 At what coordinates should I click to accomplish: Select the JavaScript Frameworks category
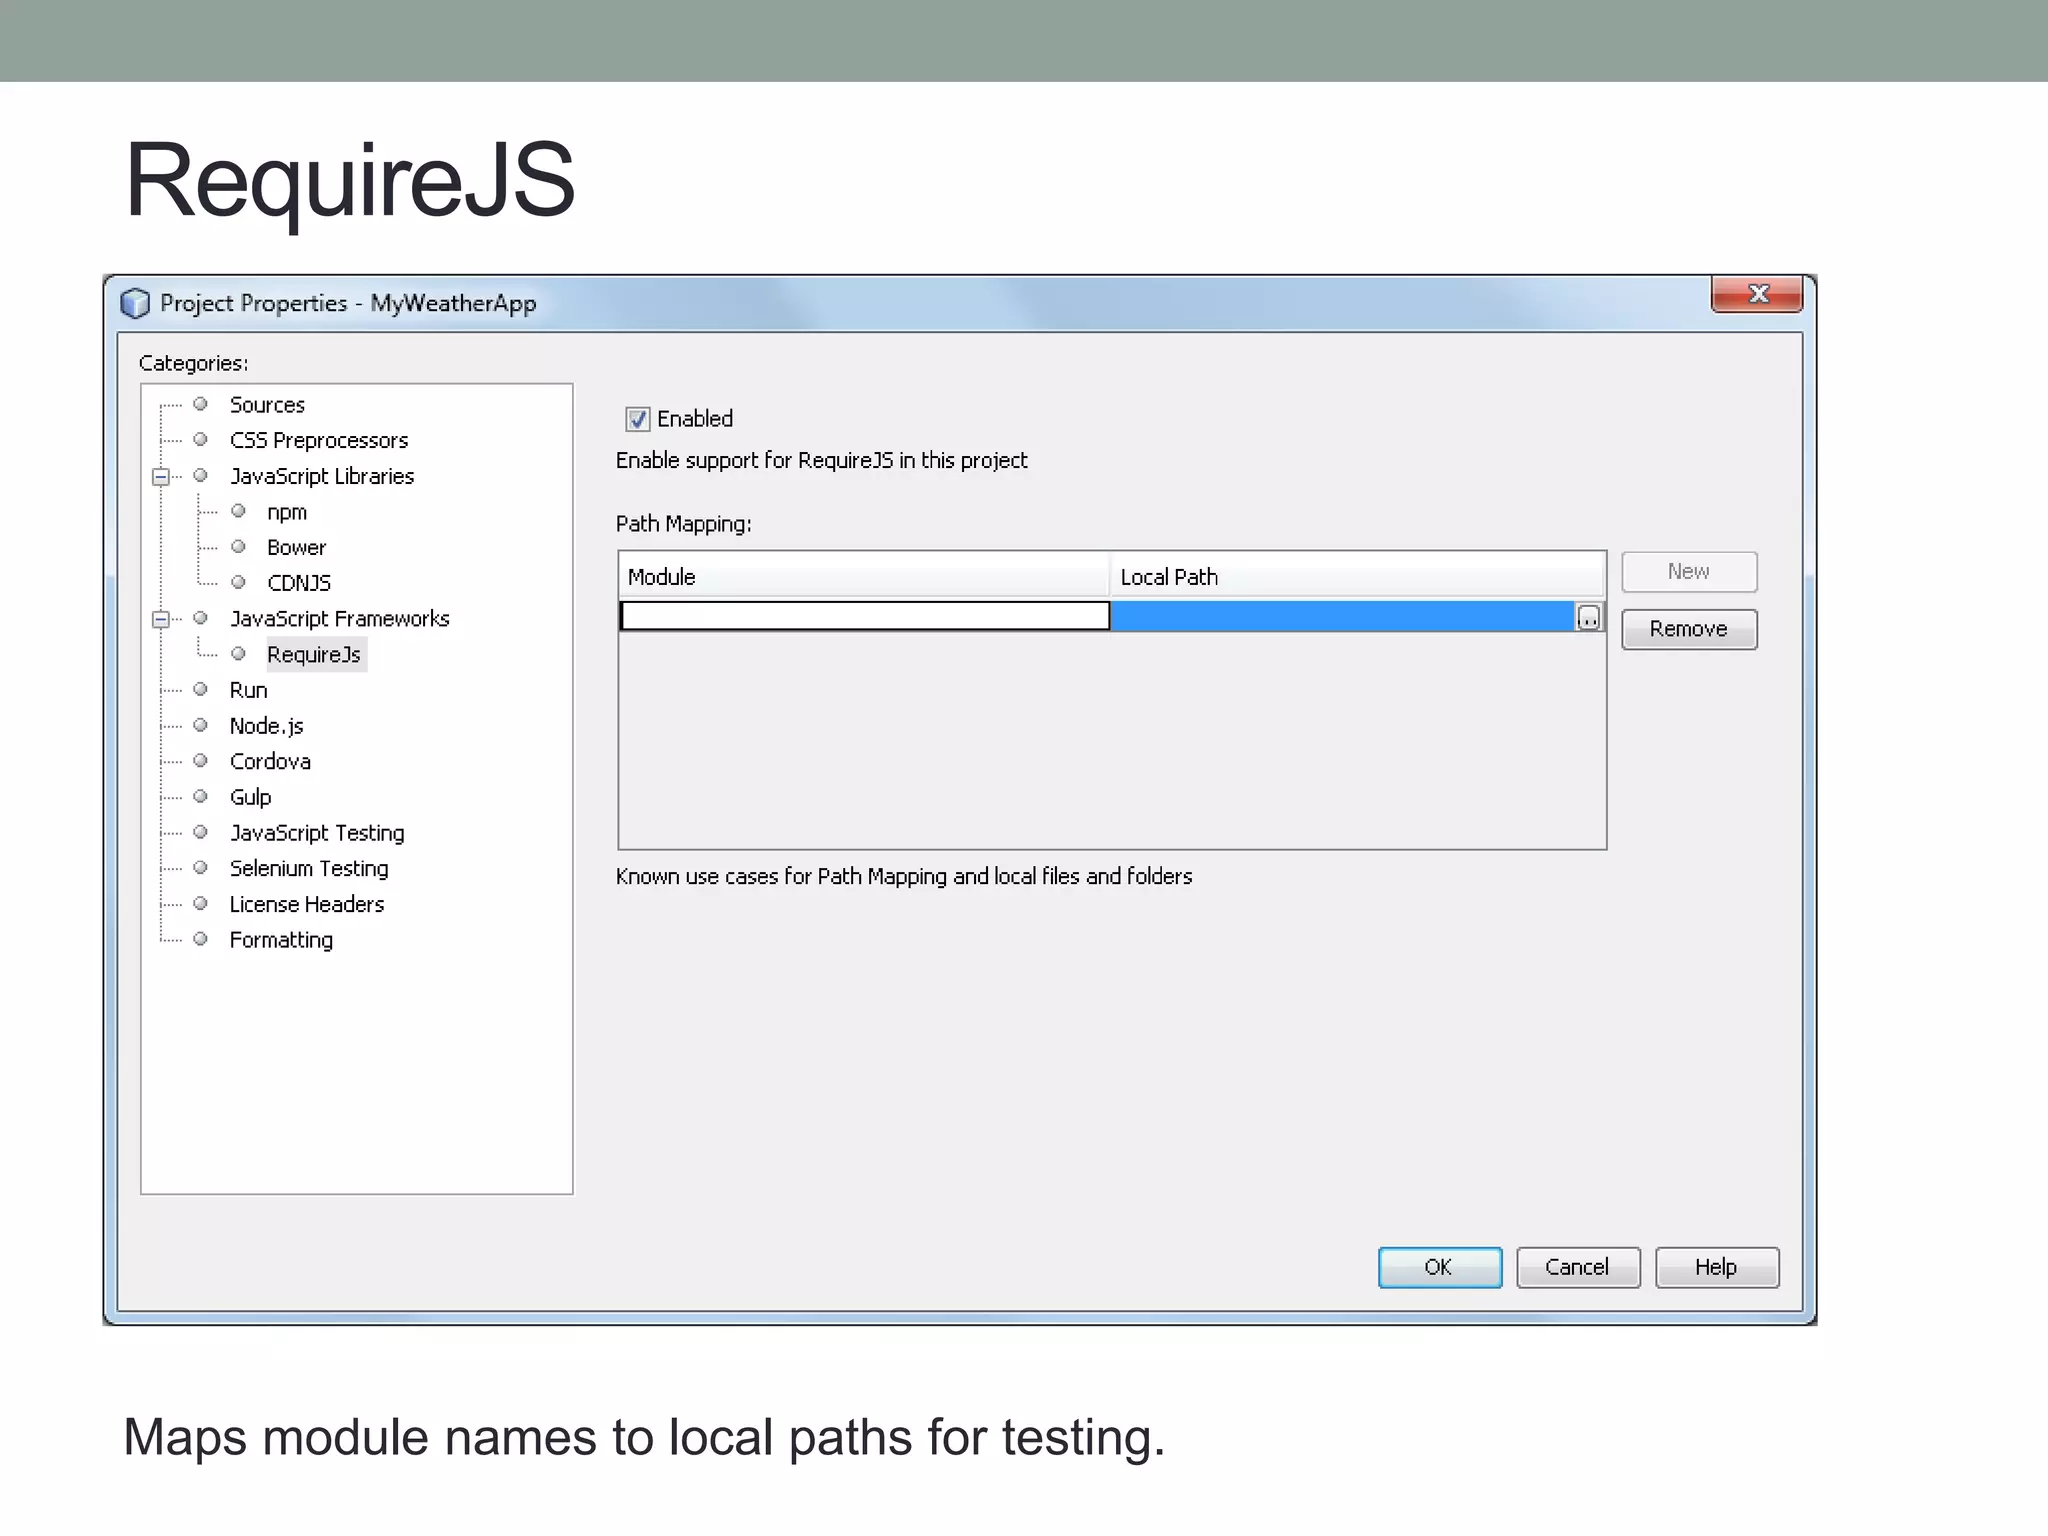[340, 619]
